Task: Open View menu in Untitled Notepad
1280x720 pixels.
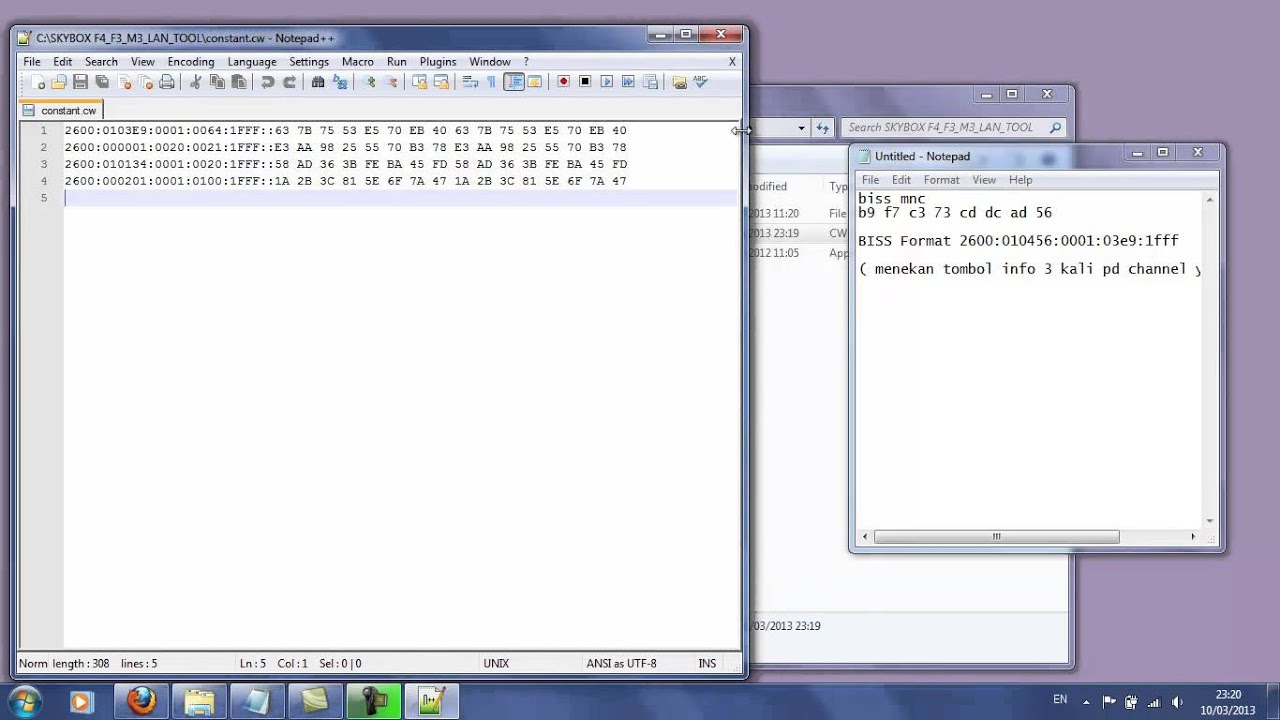Action: tap(984, 180)
